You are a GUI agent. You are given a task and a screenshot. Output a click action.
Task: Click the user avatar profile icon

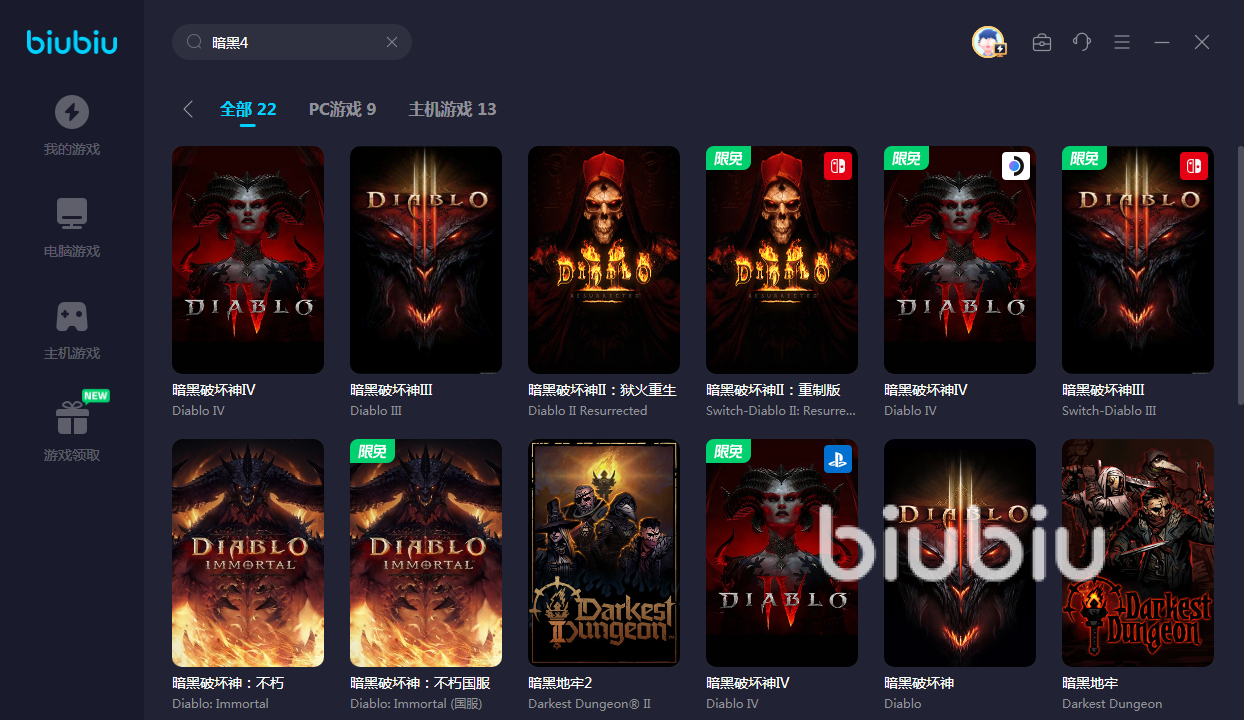click(988, 42)
